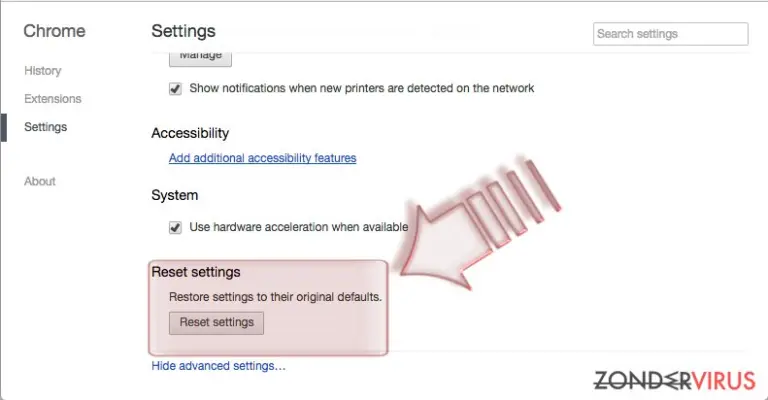Click the Chrome title in sidebar
Screen dimensions: 768x400
(54, 31)
